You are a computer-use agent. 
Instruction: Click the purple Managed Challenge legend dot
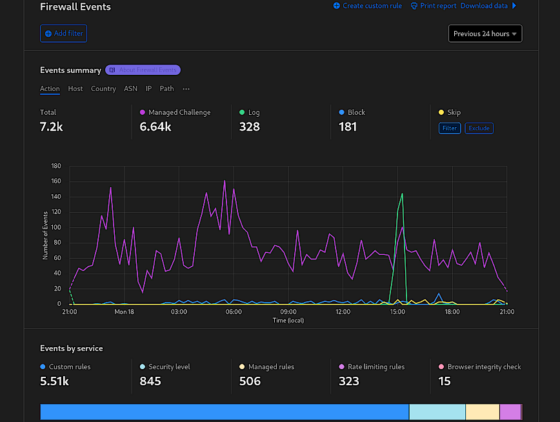[x=142, y=112]
